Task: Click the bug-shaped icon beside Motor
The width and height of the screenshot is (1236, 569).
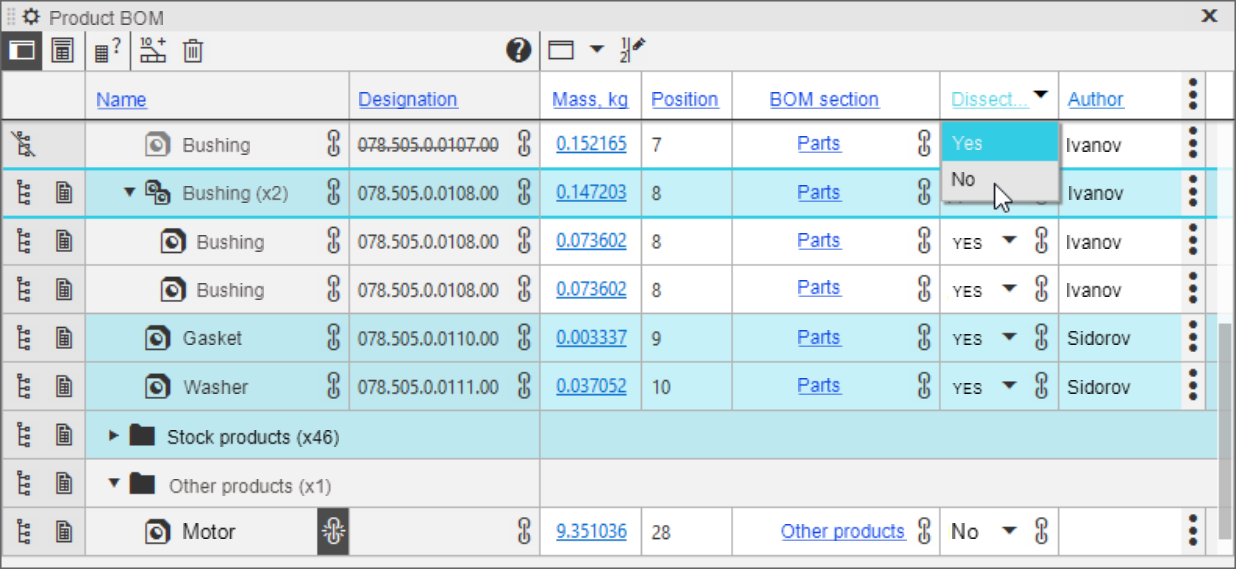Action: 333,532
